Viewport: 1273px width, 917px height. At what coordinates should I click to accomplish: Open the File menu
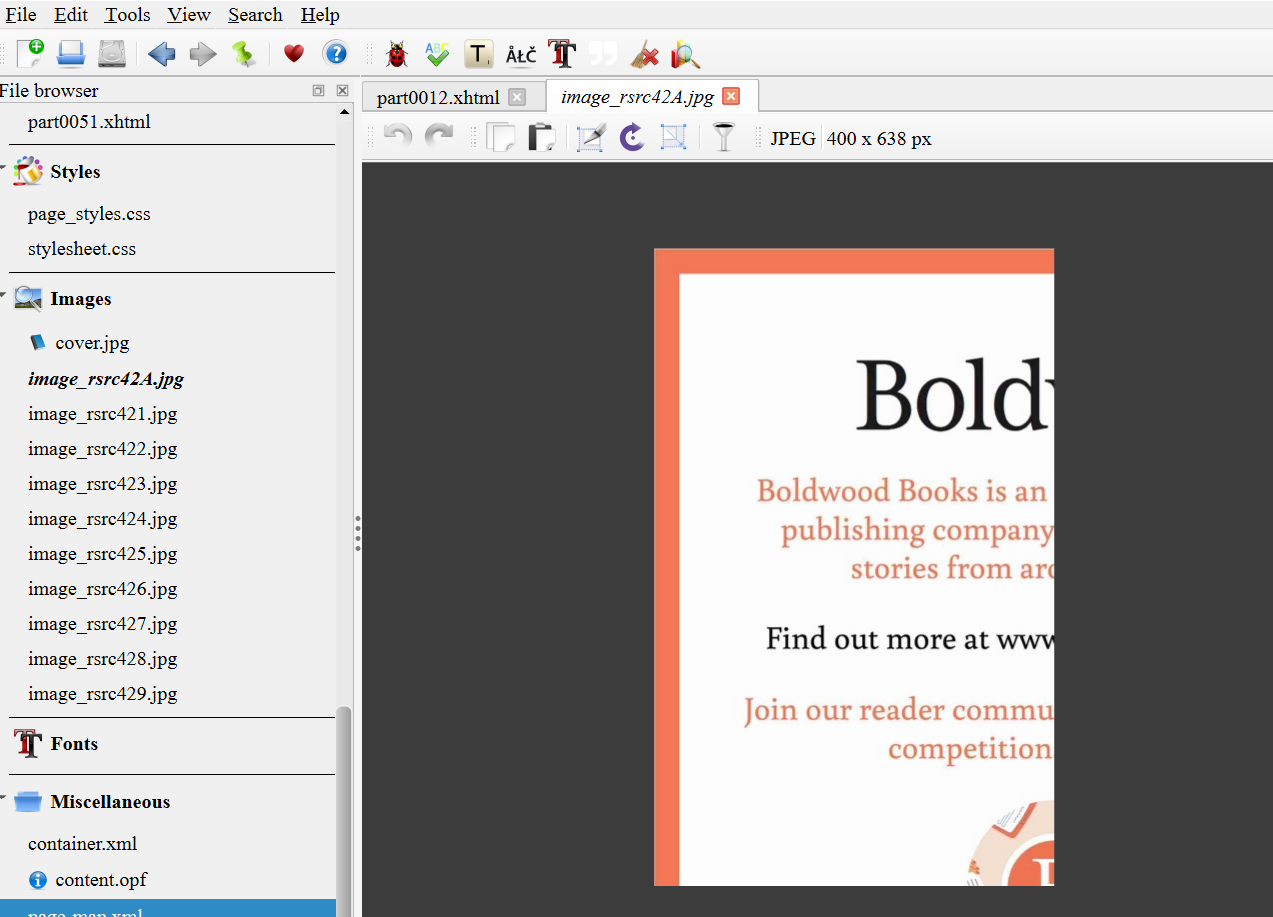21,14
